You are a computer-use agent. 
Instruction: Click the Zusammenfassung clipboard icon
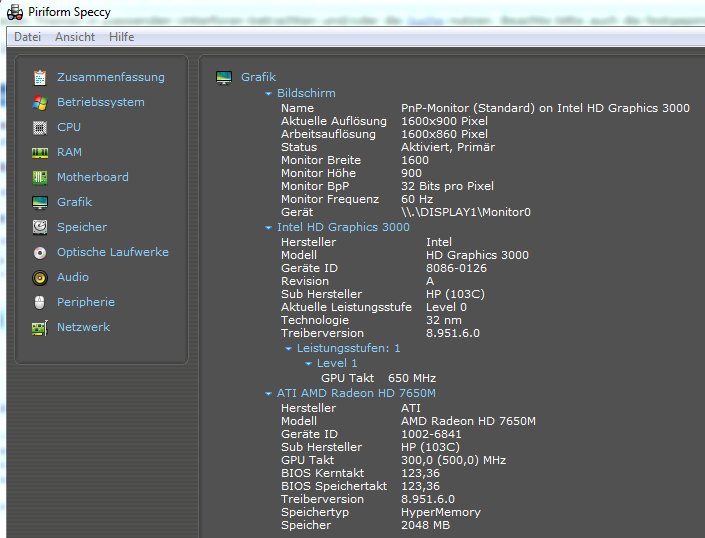click(40, 78)
